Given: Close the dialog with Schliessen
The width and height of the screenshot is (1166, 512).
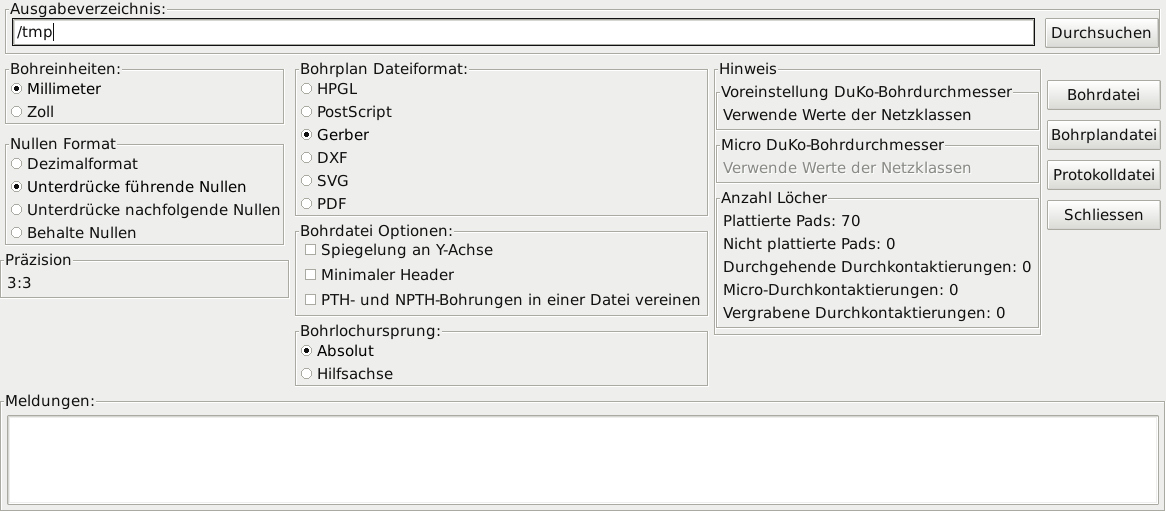Looking at the screenshot, I should 1103,215.
